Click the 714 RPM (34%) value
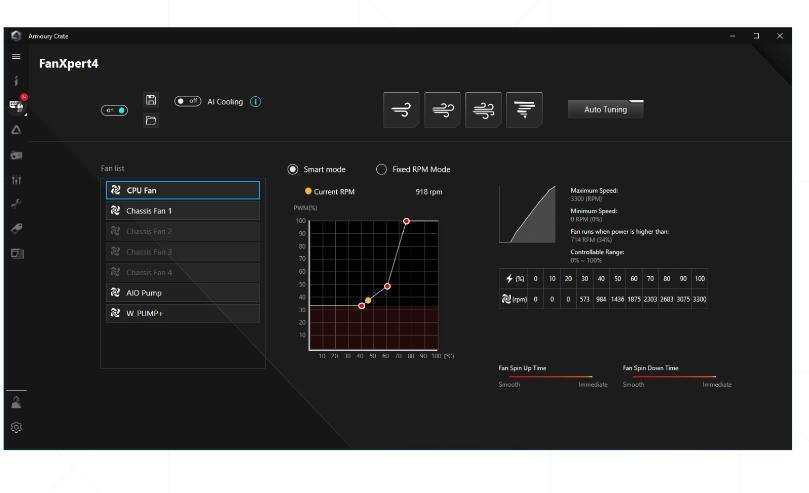Viewport: 809px width, 493px height. coord(591,240)
